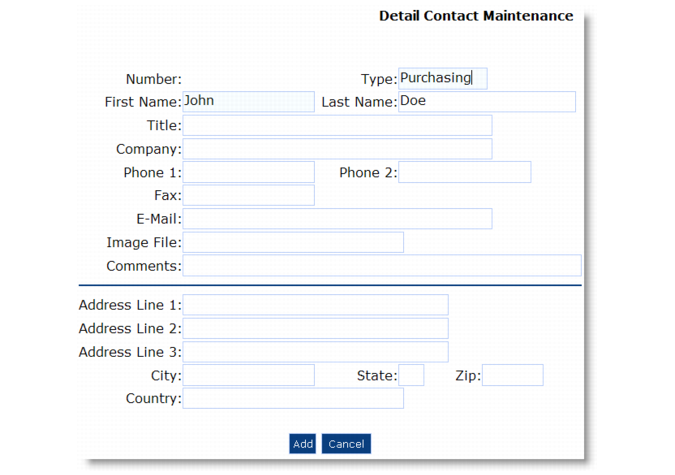Click the Zip code field
The height and width of the screenshot is (475, 675).
click(x=513, y=375)
